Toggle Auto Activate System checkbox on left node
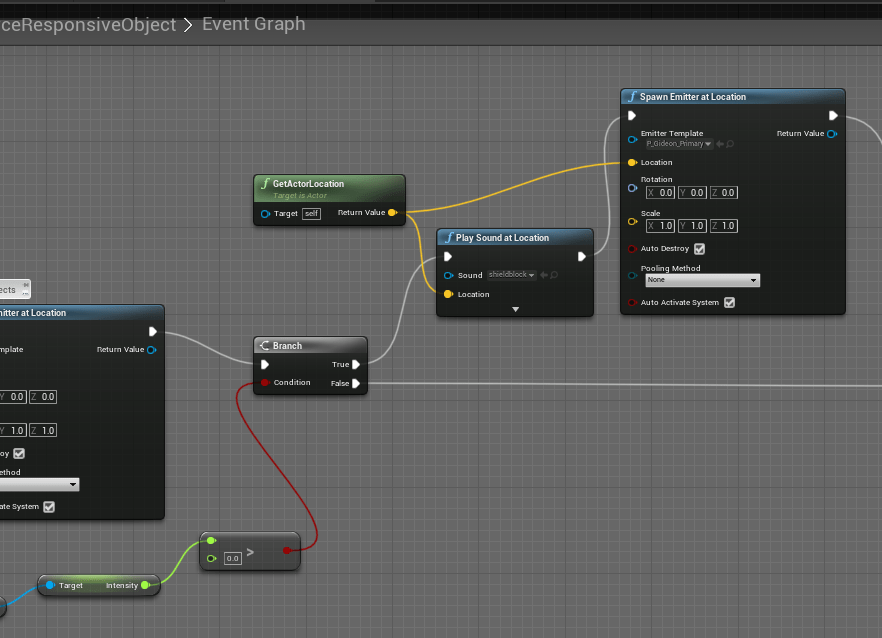The image size is (882, 638). [x=49, y=507]
